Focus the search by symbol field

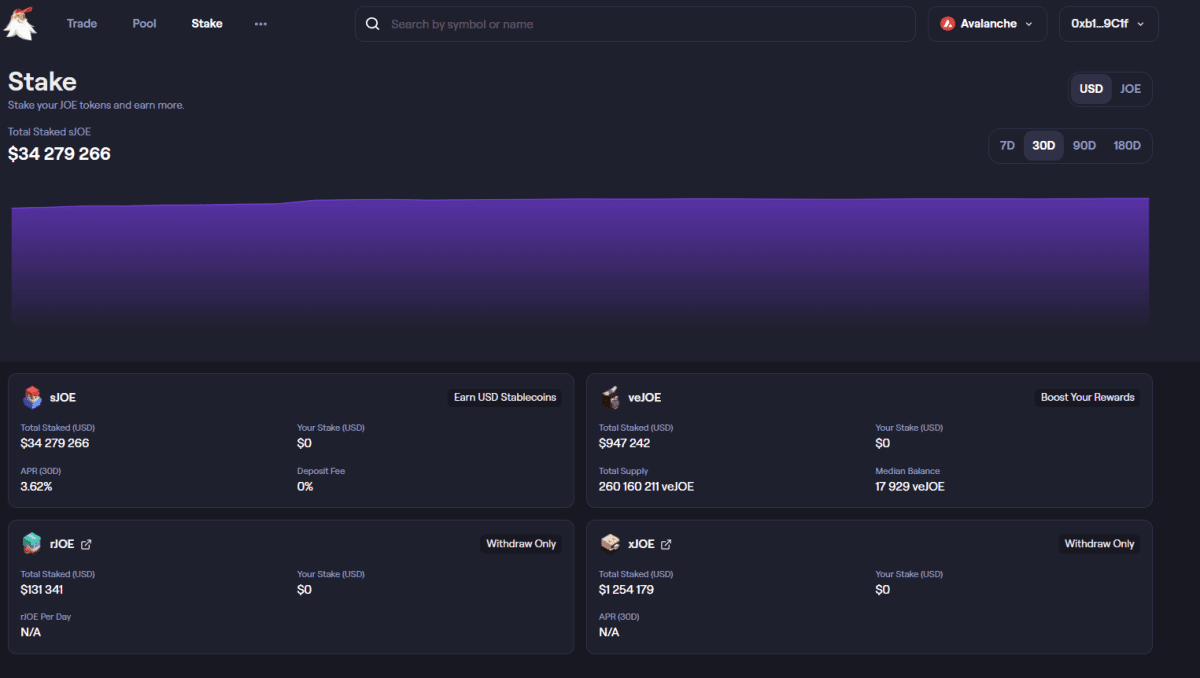point(640,24)
